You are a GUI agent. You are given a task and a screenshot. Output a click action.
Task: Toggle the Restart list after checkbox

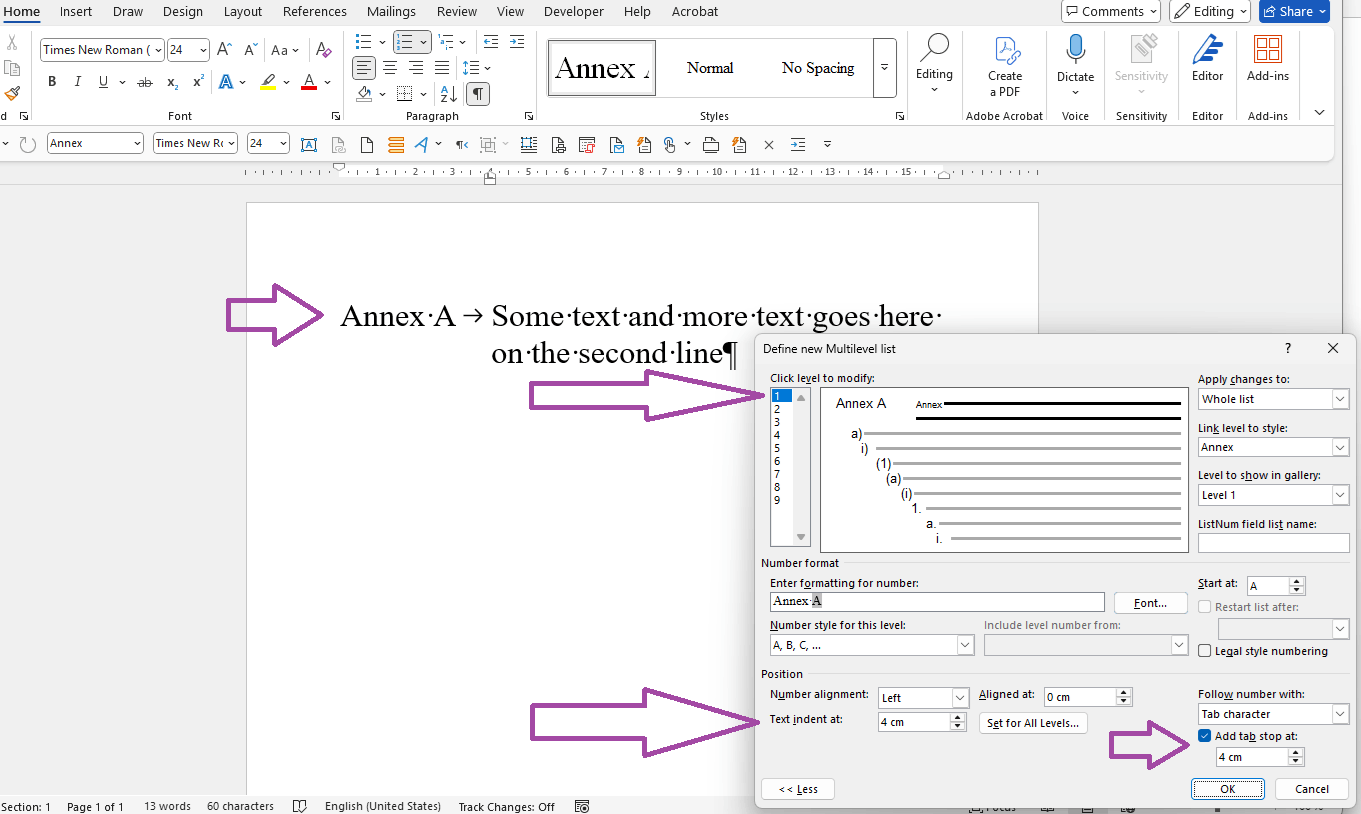1204,606
